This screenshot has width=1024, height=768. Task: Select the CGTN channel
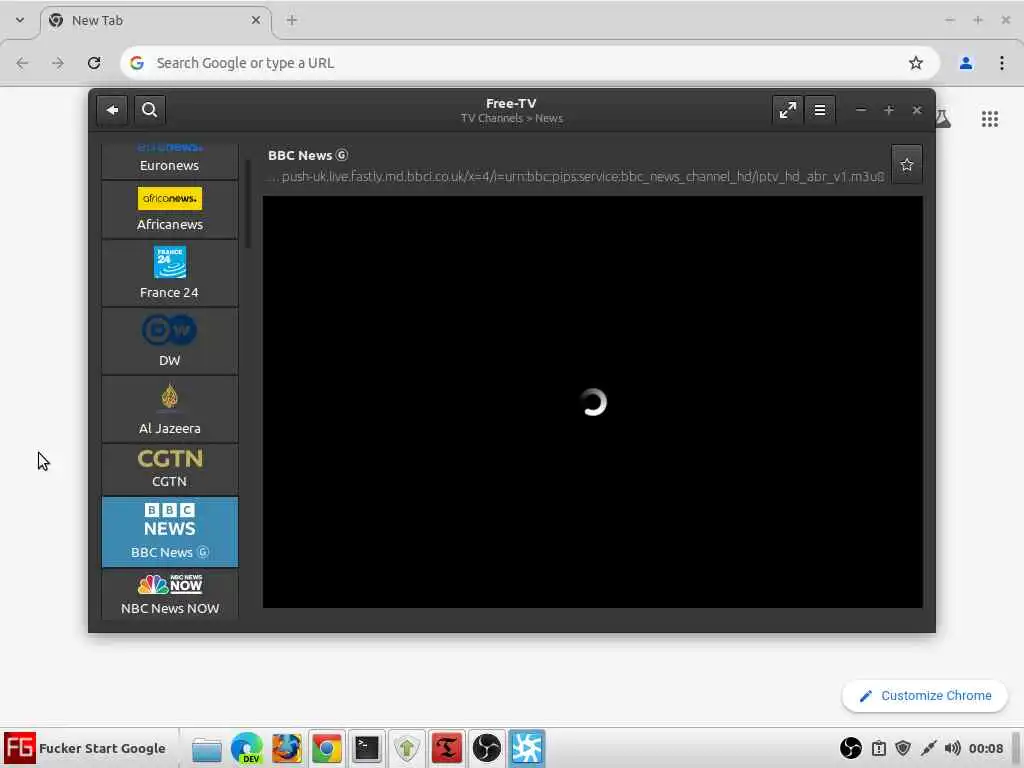(170, 469)
